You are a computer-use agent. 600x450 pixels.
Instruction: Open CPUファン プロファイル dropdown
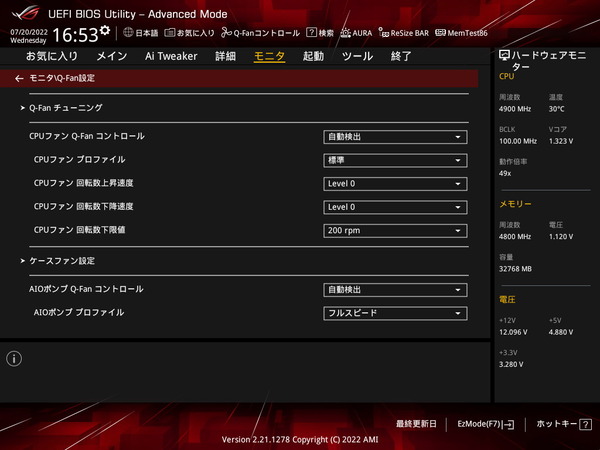click(x=395, y=160)
